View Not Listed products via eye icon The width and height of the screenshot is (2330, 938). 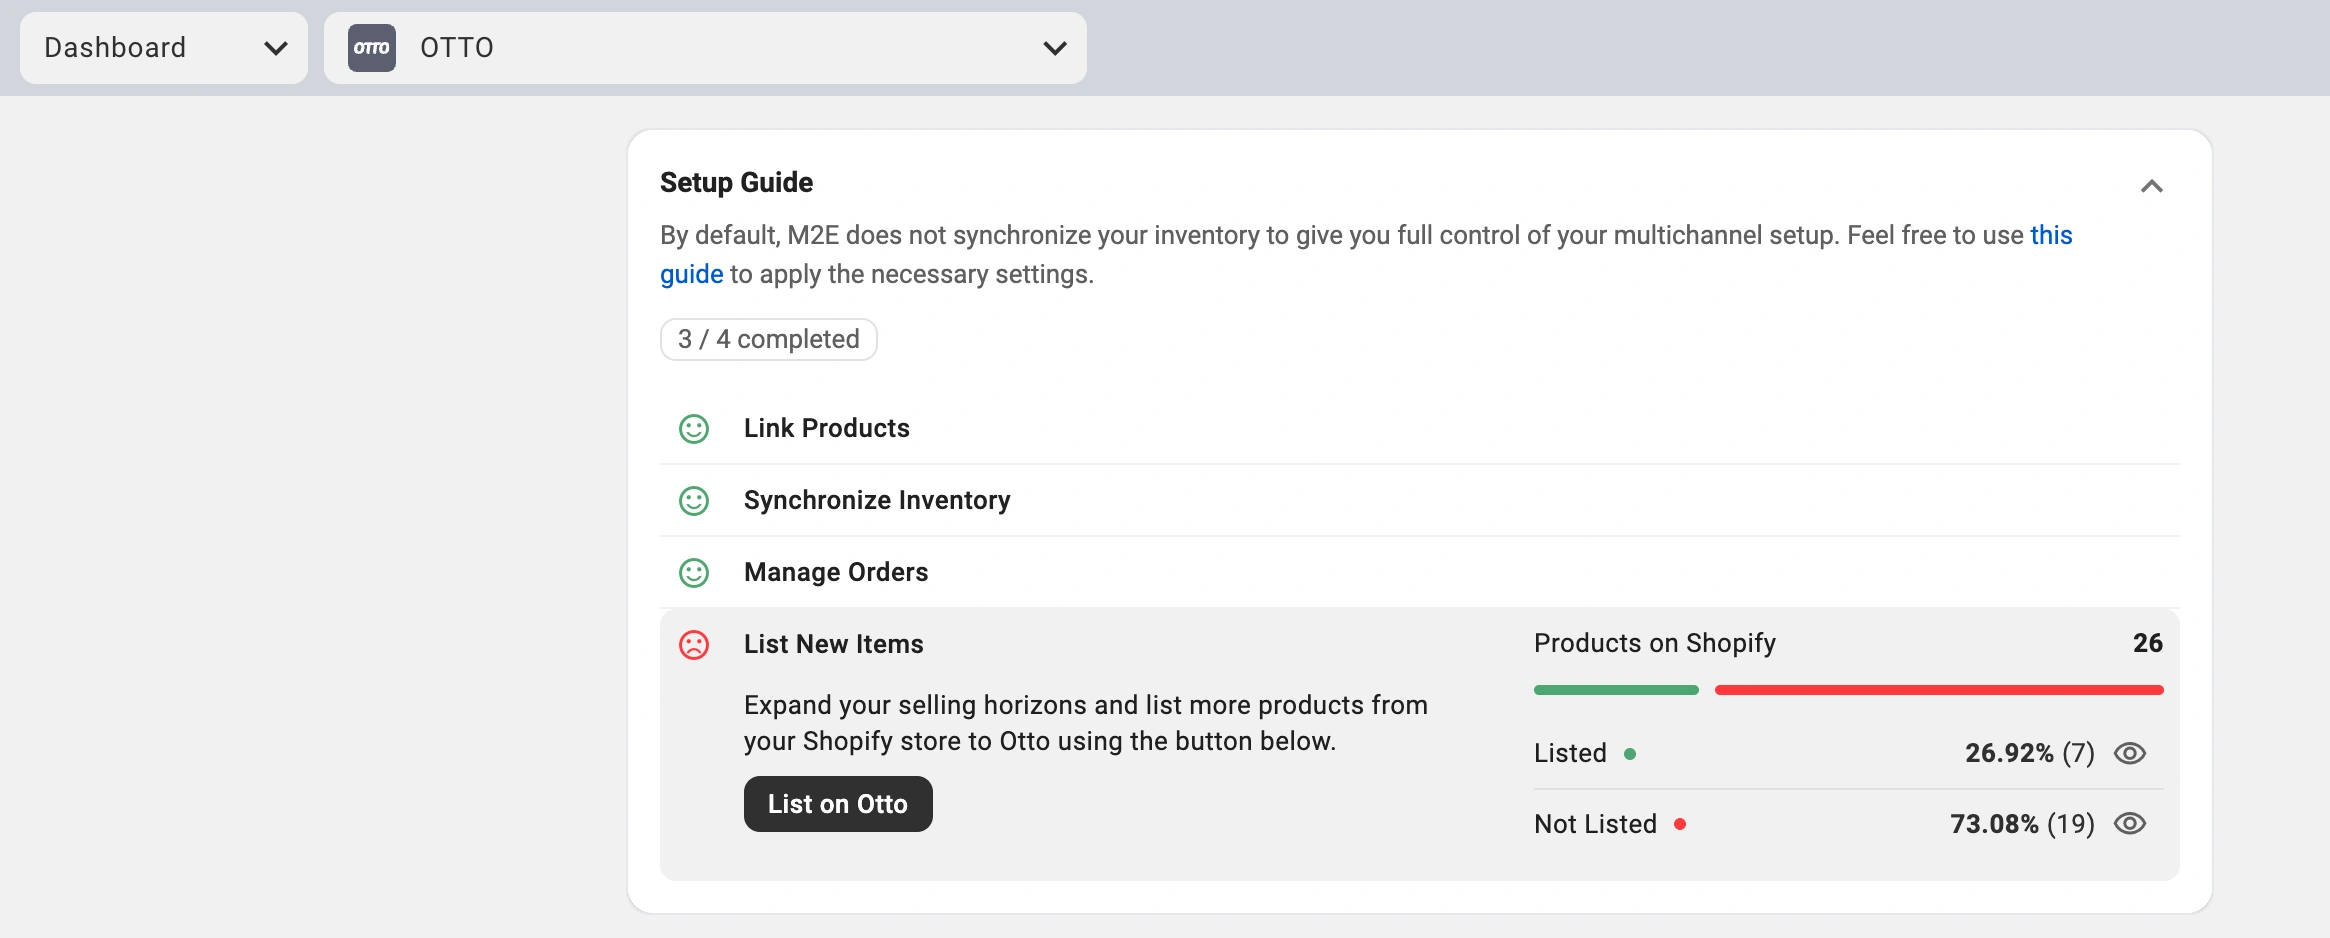pyautogui.click(x=2129, y=824)
